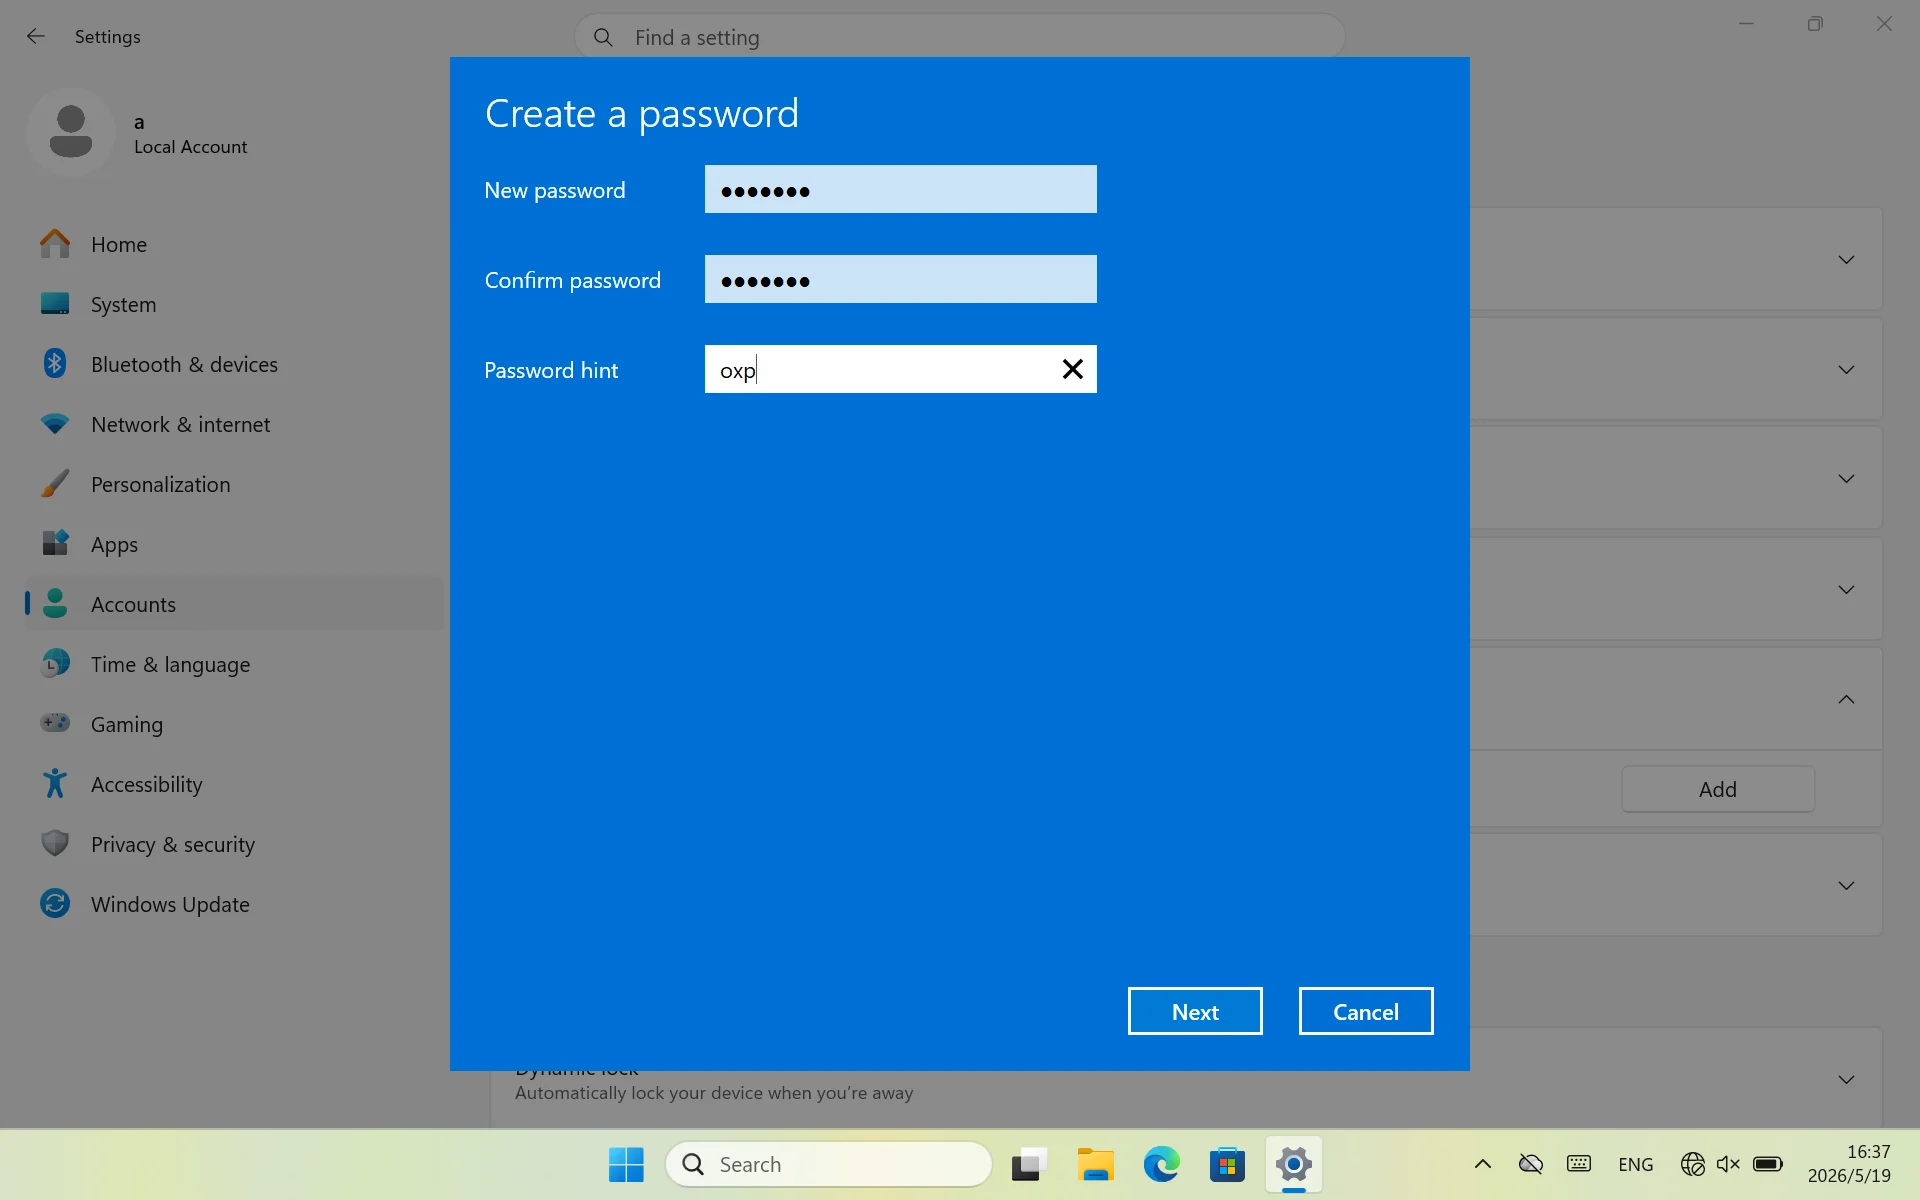
Task: Open the touch keyboard tray icon
Action: [1579, 1164]
